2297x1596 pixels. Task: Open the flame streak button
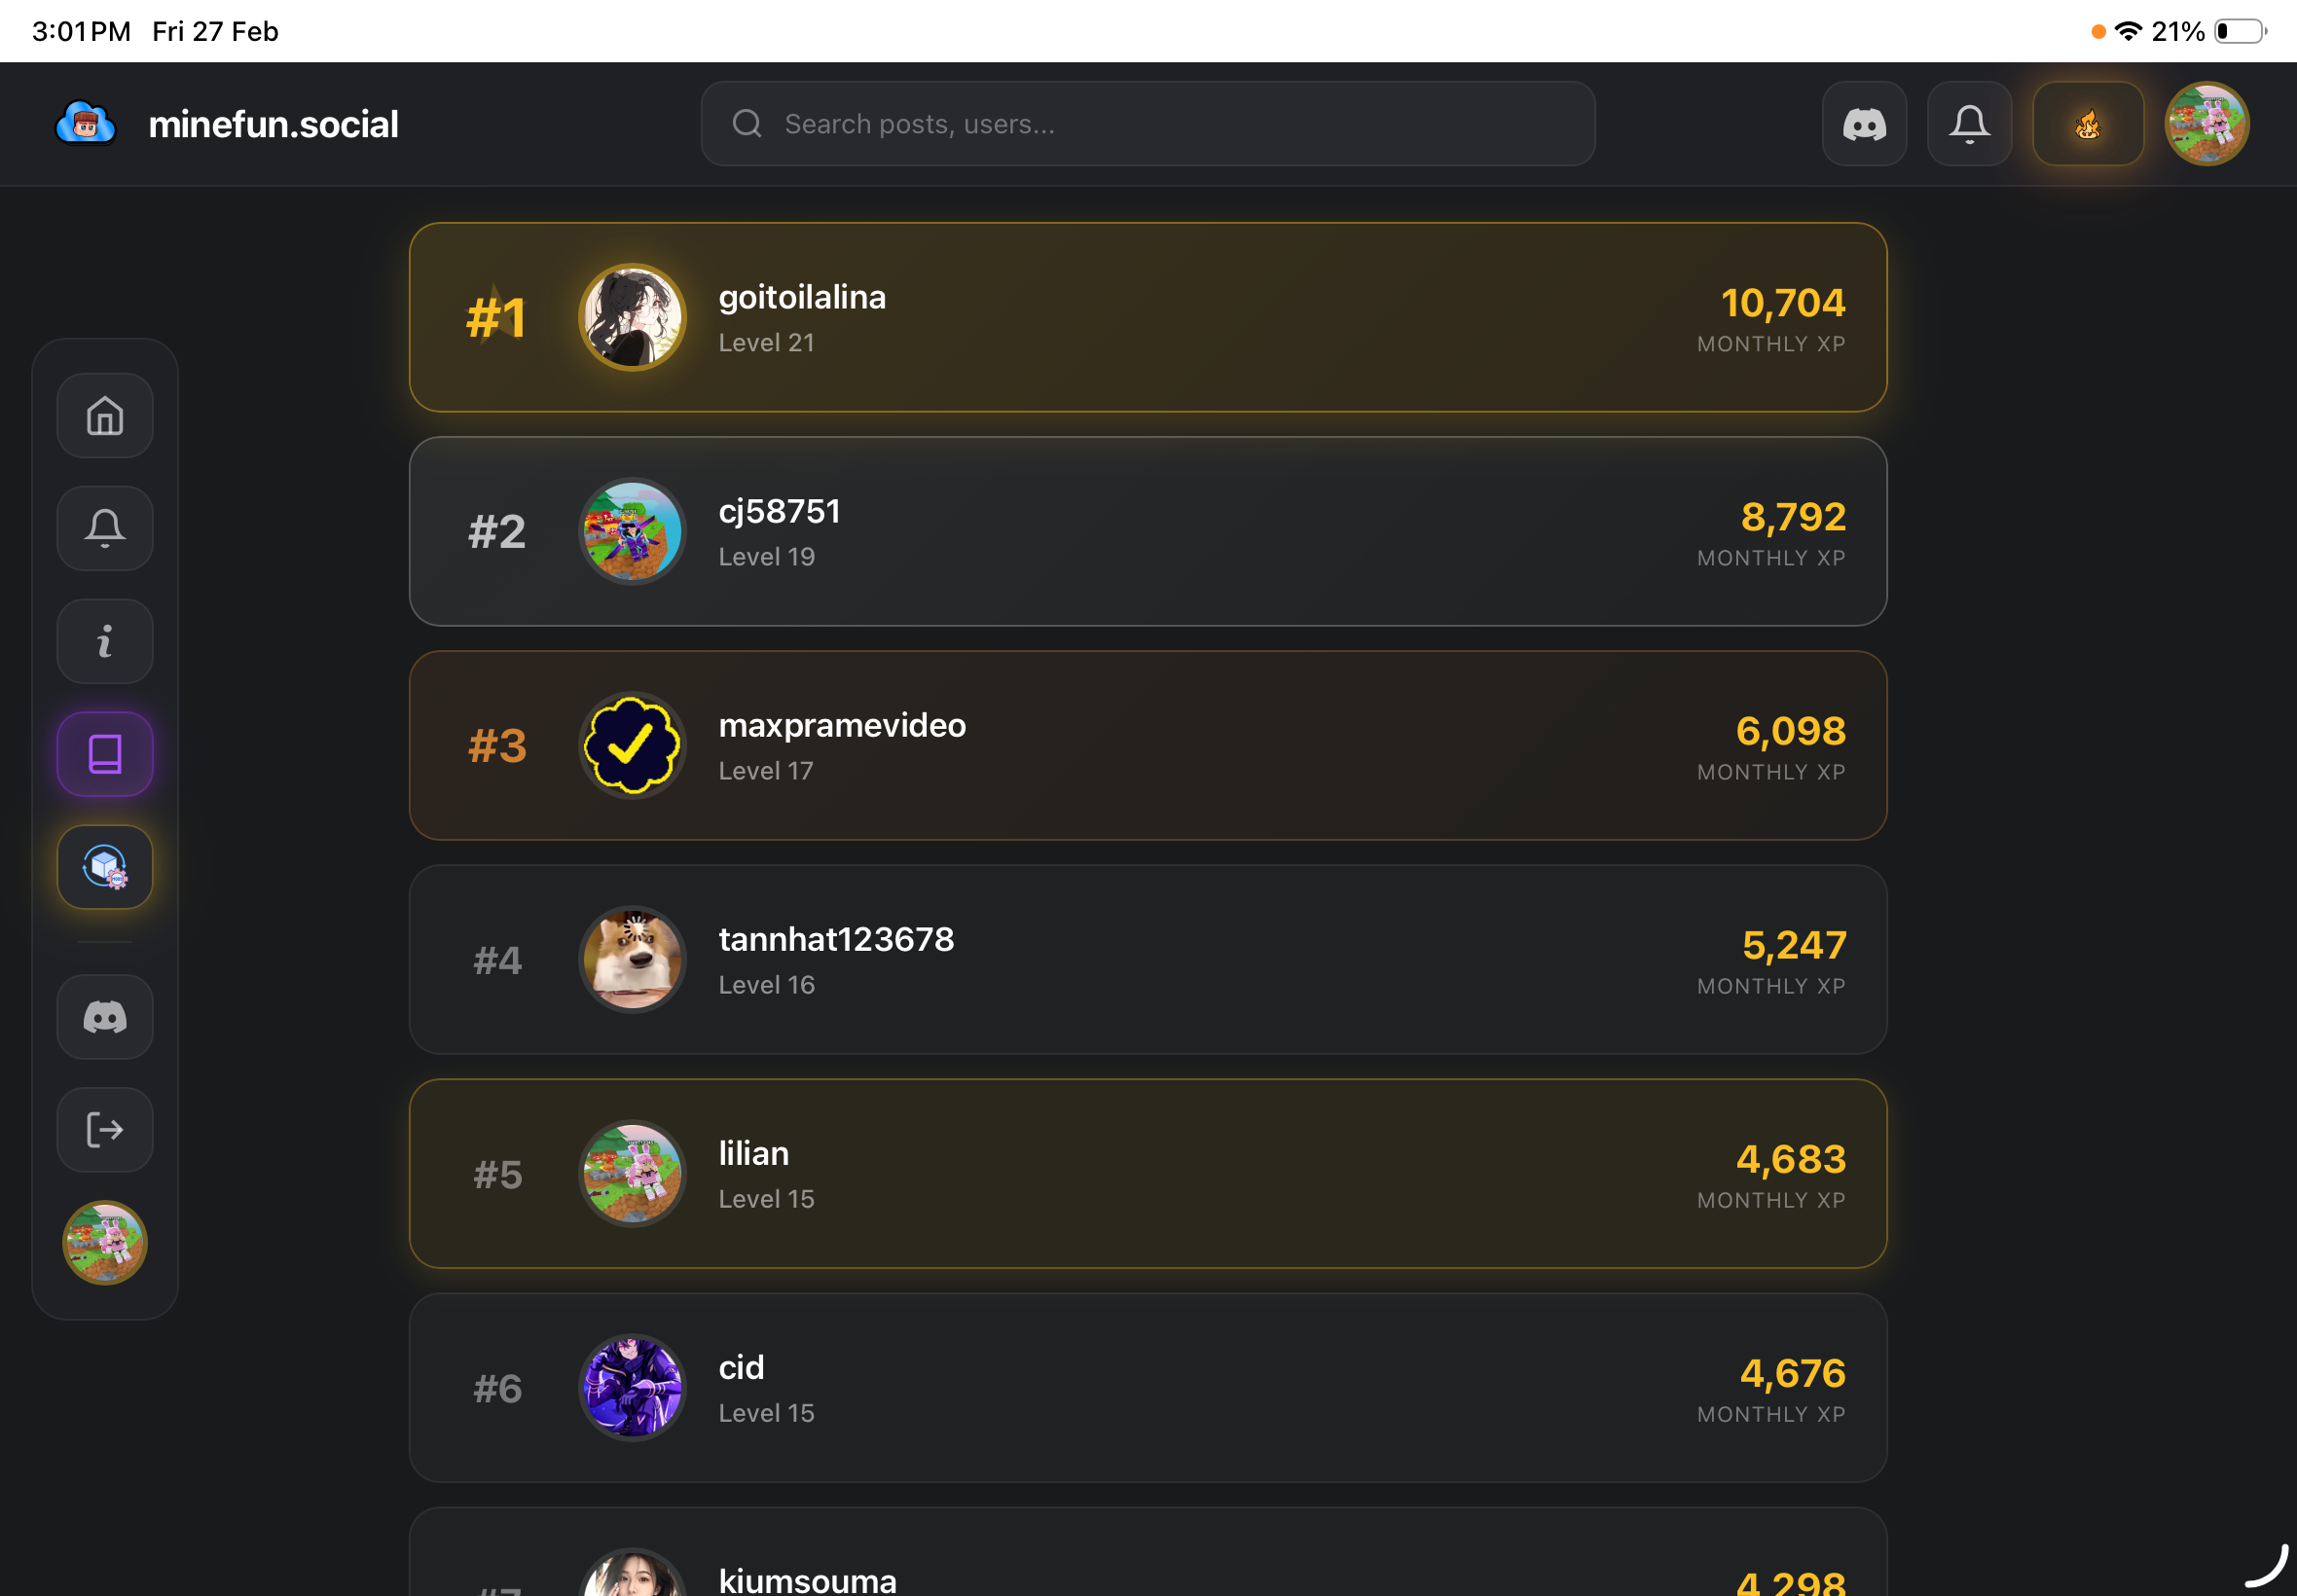pyautogui.click(x=2087, y=124)
